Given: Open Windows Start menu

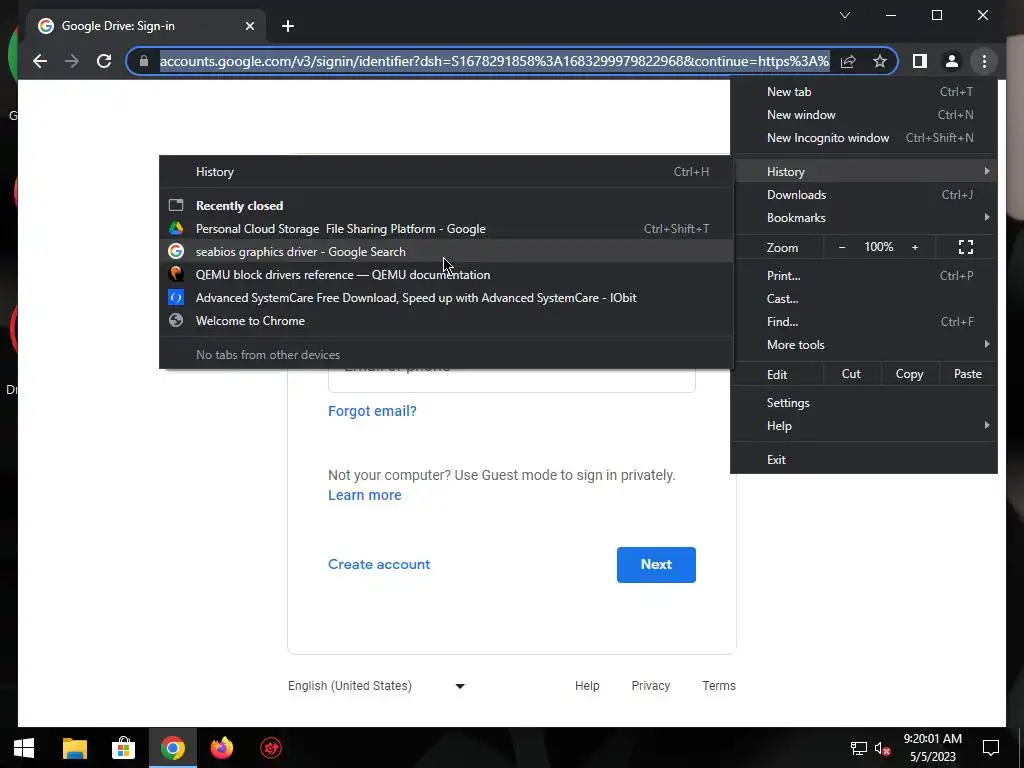Looking at the screenshot, I should pyautogui.click(x=24, y=748).
